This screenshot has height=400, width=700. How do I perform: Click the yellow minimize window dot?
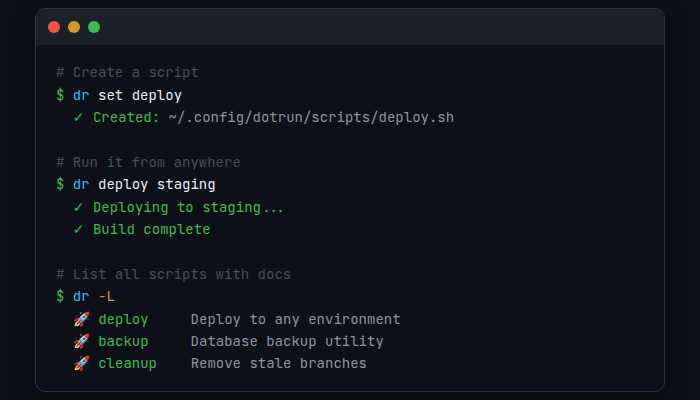tap(74, 27)
